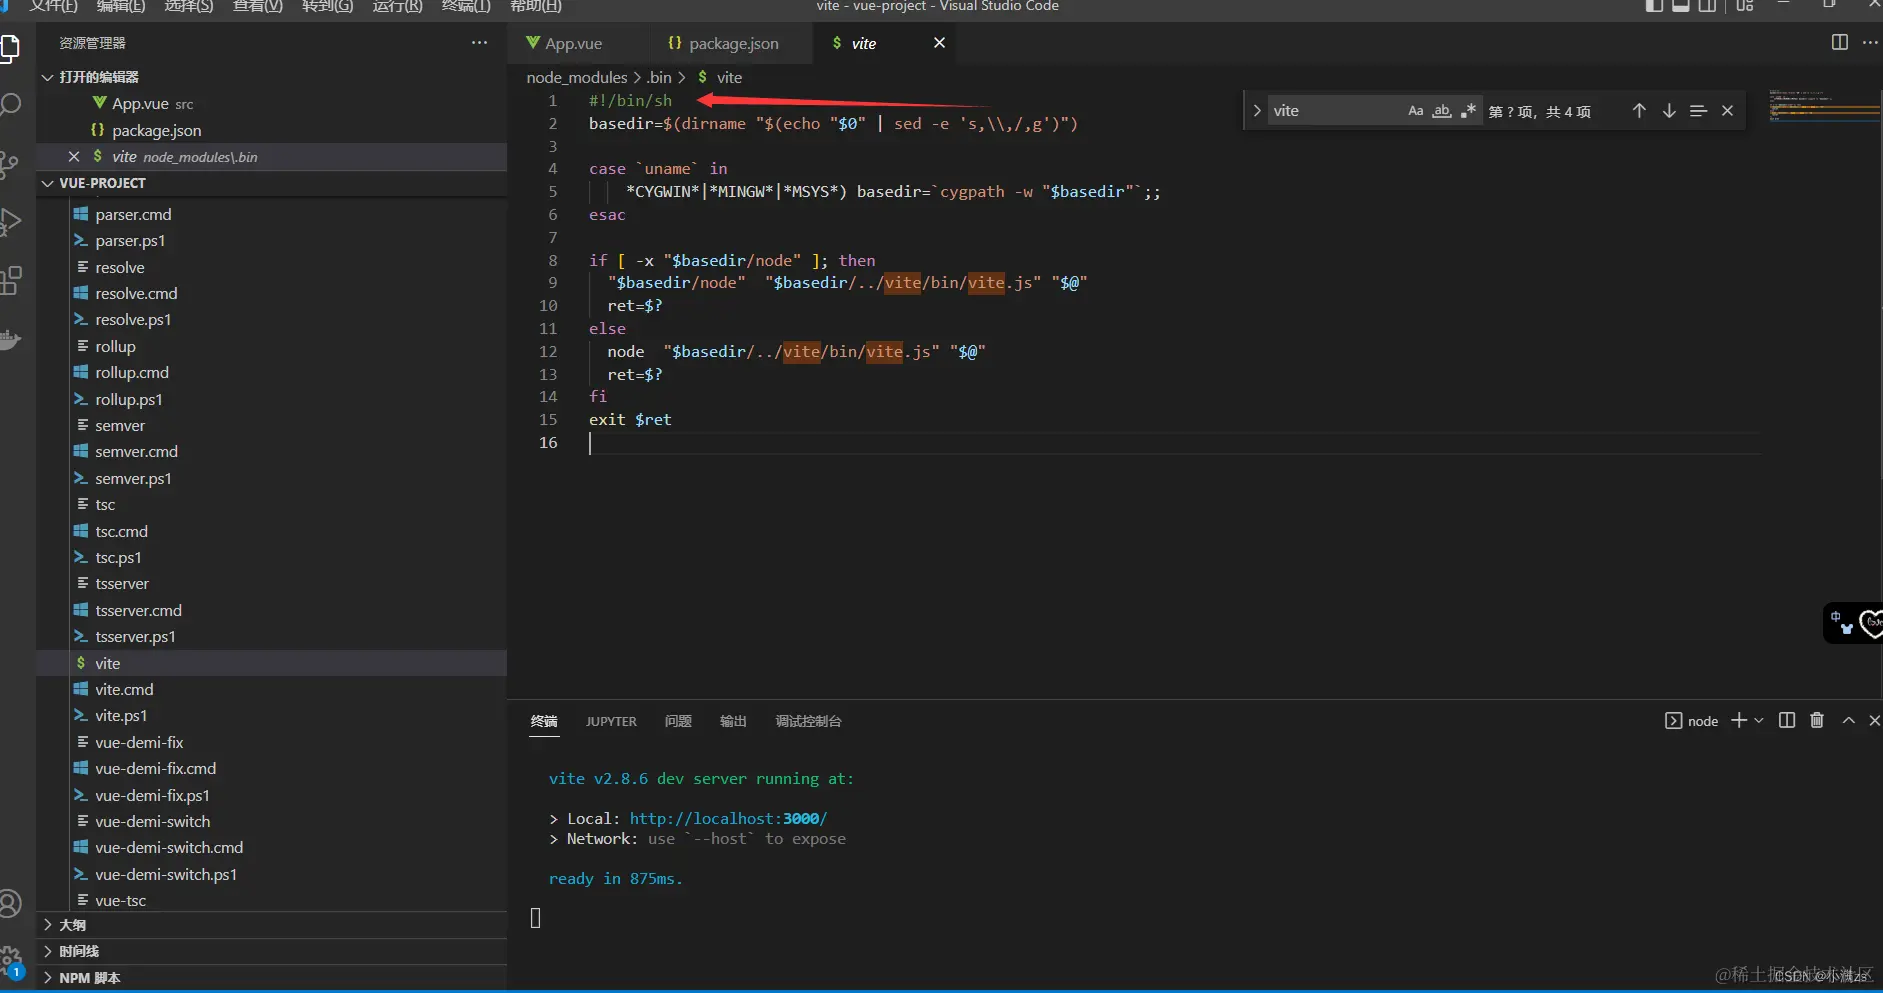Viewport: 1883px width, 993px height.
Task: Click the split editor right icon
Action: click(x=1839, y=42)
